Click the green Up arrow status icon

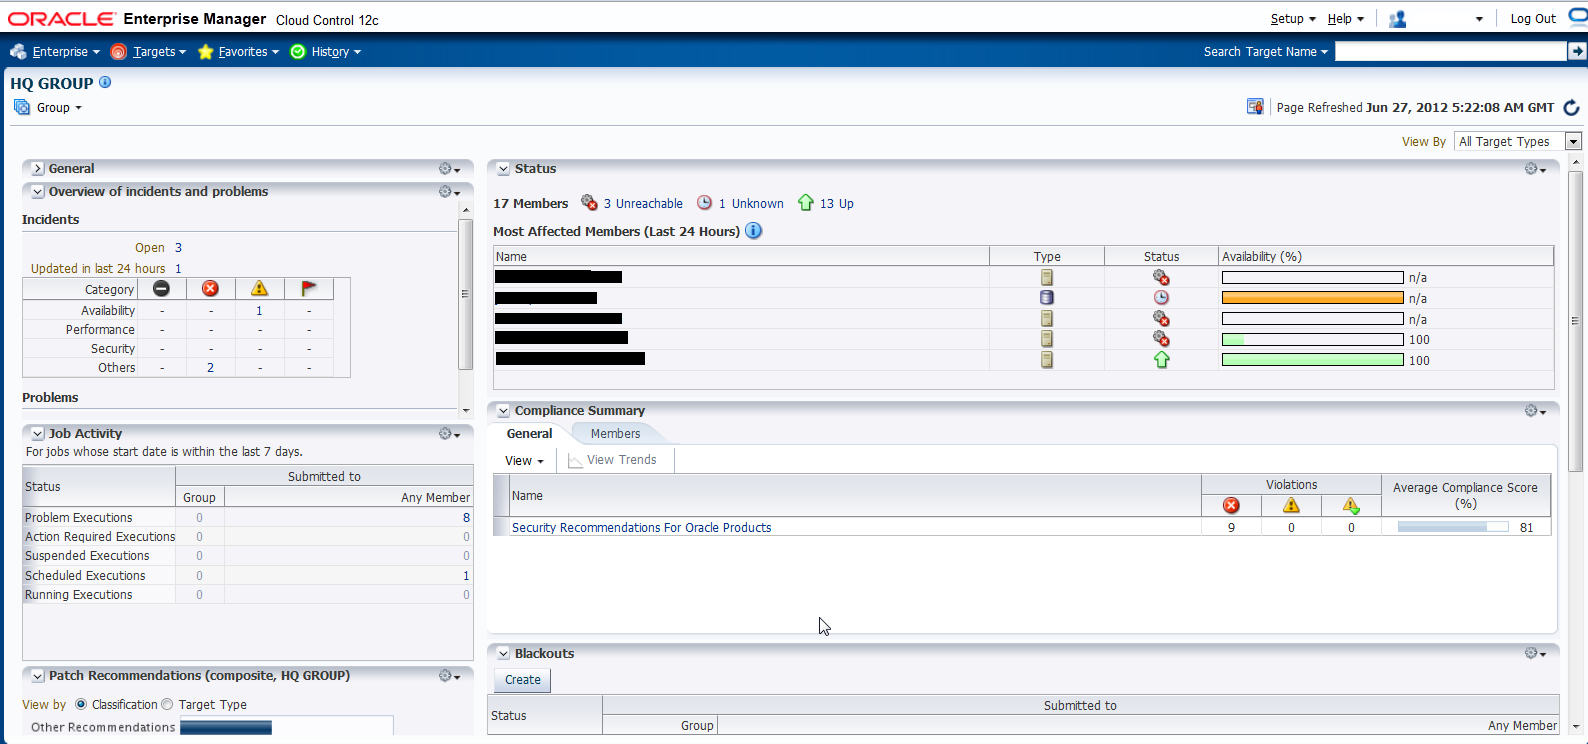[806, 203]
